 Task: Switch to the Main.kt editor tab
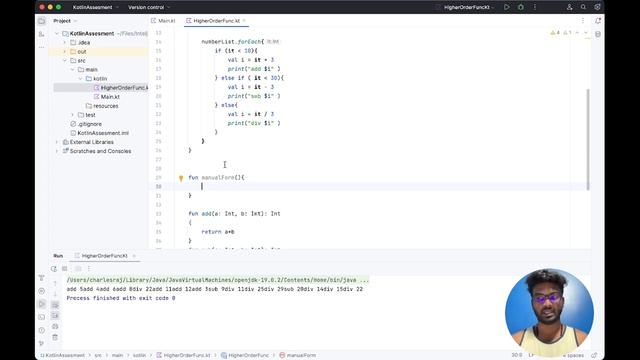coord(163,20)
